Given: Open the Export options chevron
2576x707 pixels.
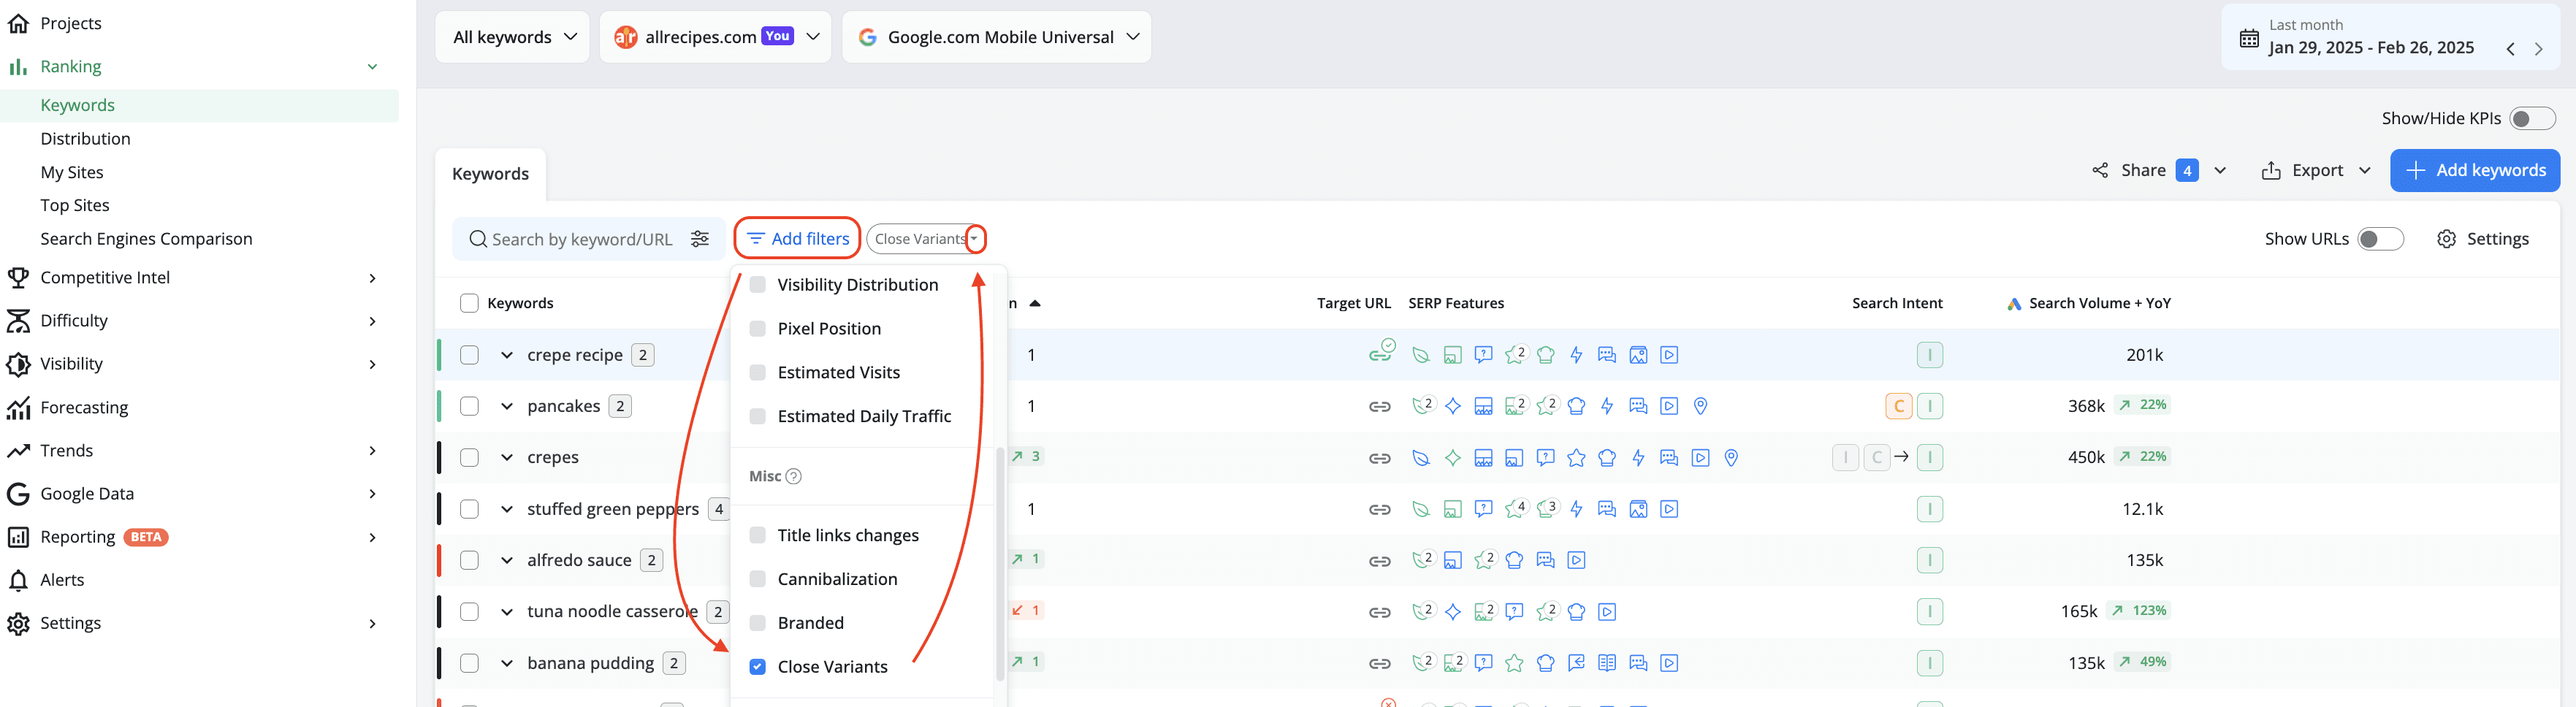Looking at the screenshot, I should click(2364, 170).
